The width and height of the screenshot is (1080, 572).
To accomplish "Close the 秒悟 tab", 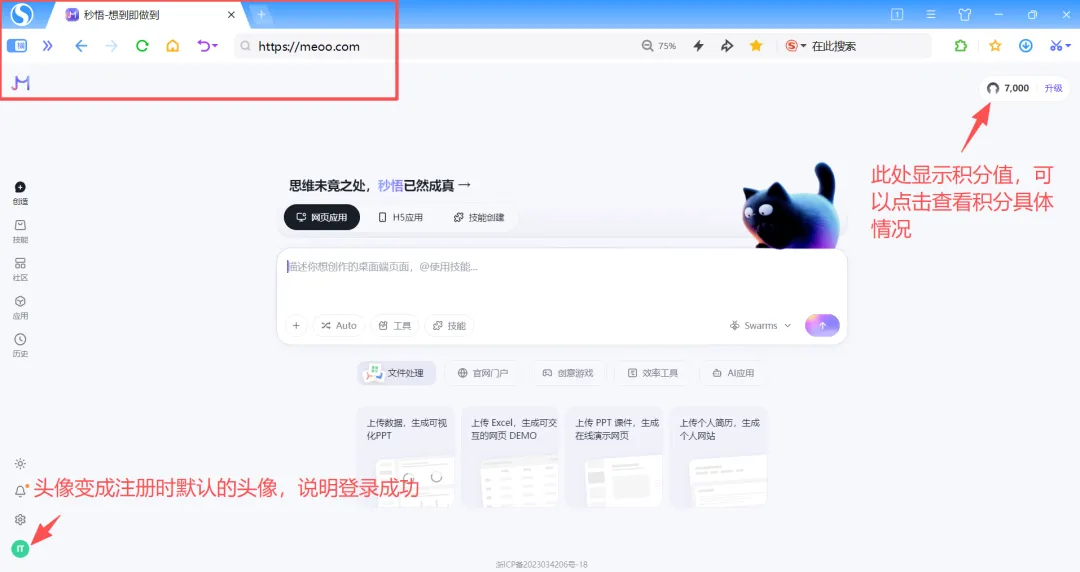I will tap(231, 14).
